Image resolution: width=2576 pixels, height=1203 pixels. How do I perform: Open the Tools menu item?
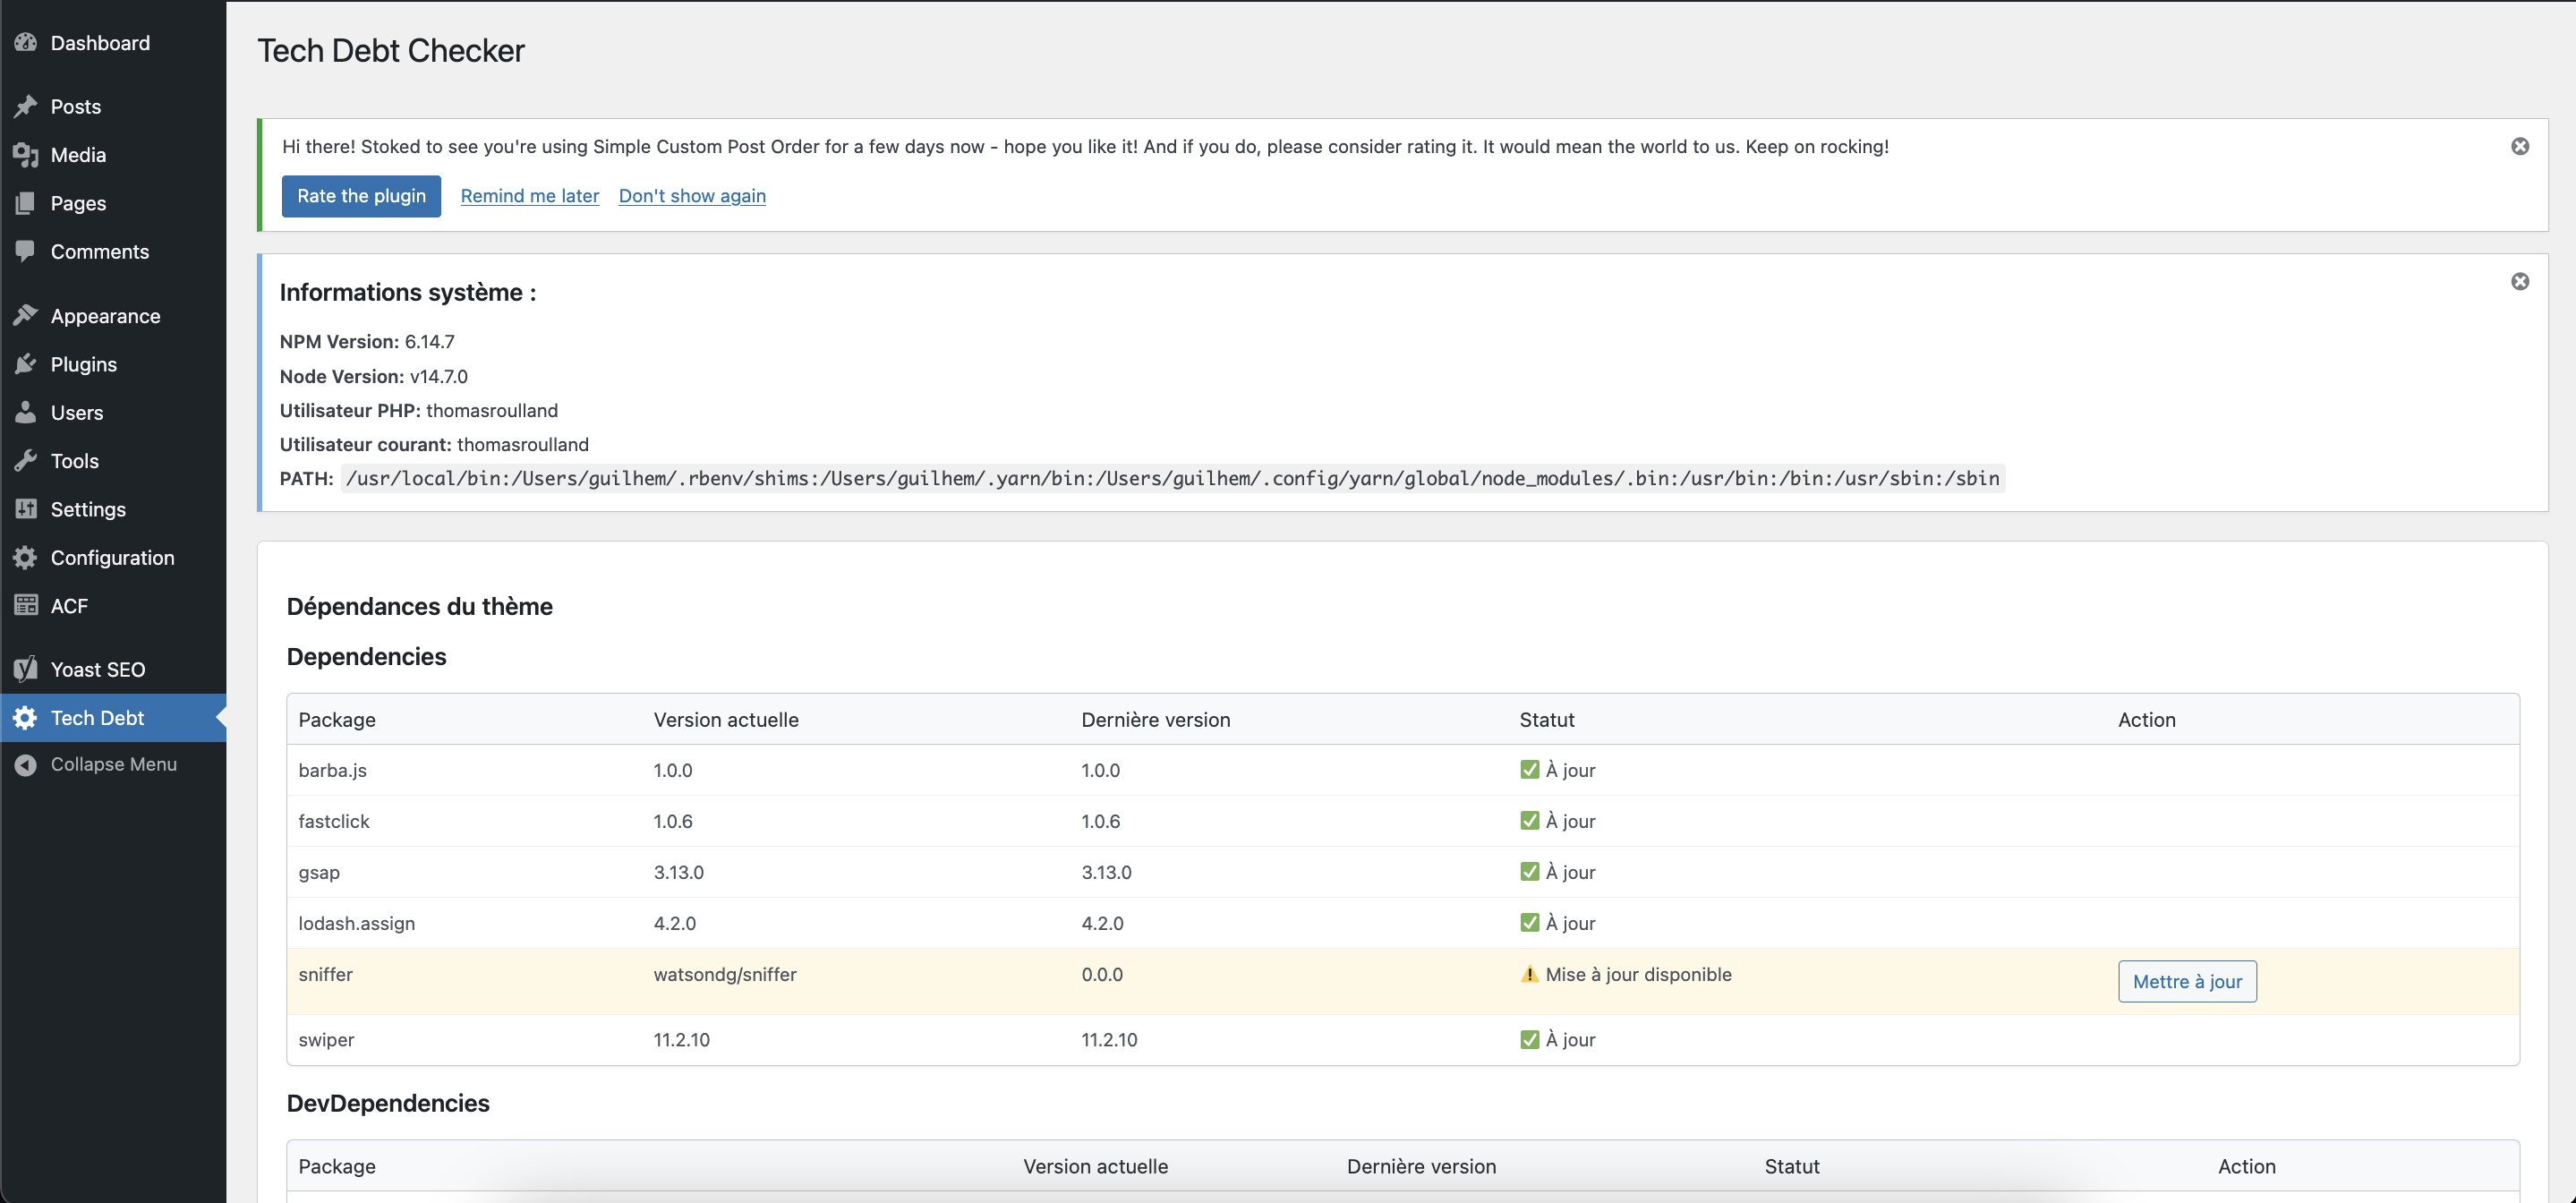pos(113,461)
